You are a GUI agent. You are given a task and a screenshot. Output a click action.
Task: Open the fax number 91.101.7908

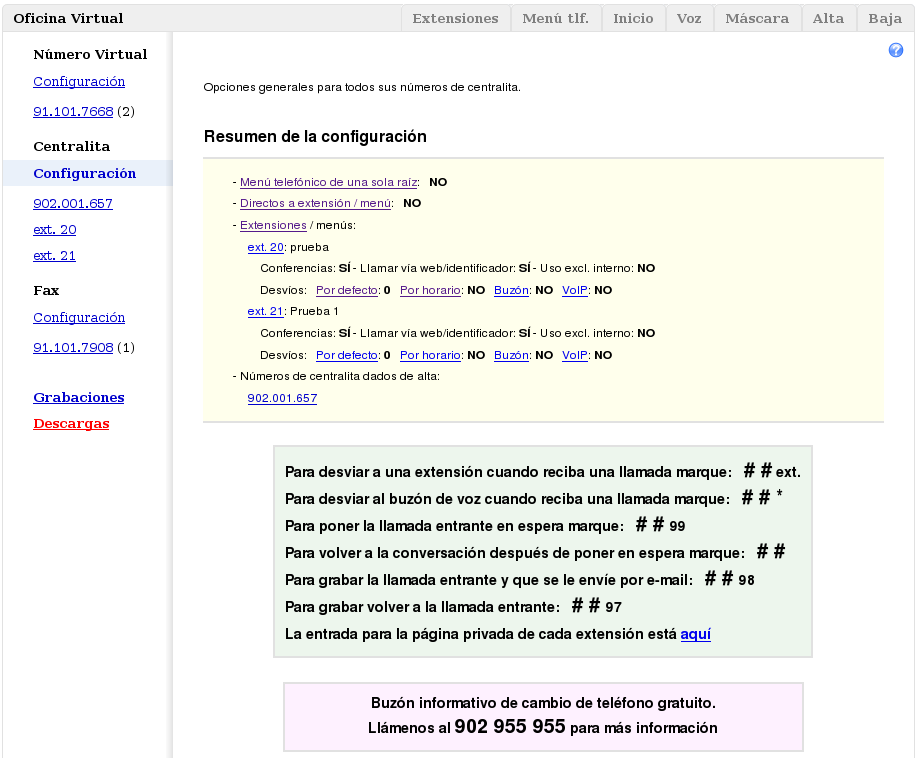click(x=73, y=347)
